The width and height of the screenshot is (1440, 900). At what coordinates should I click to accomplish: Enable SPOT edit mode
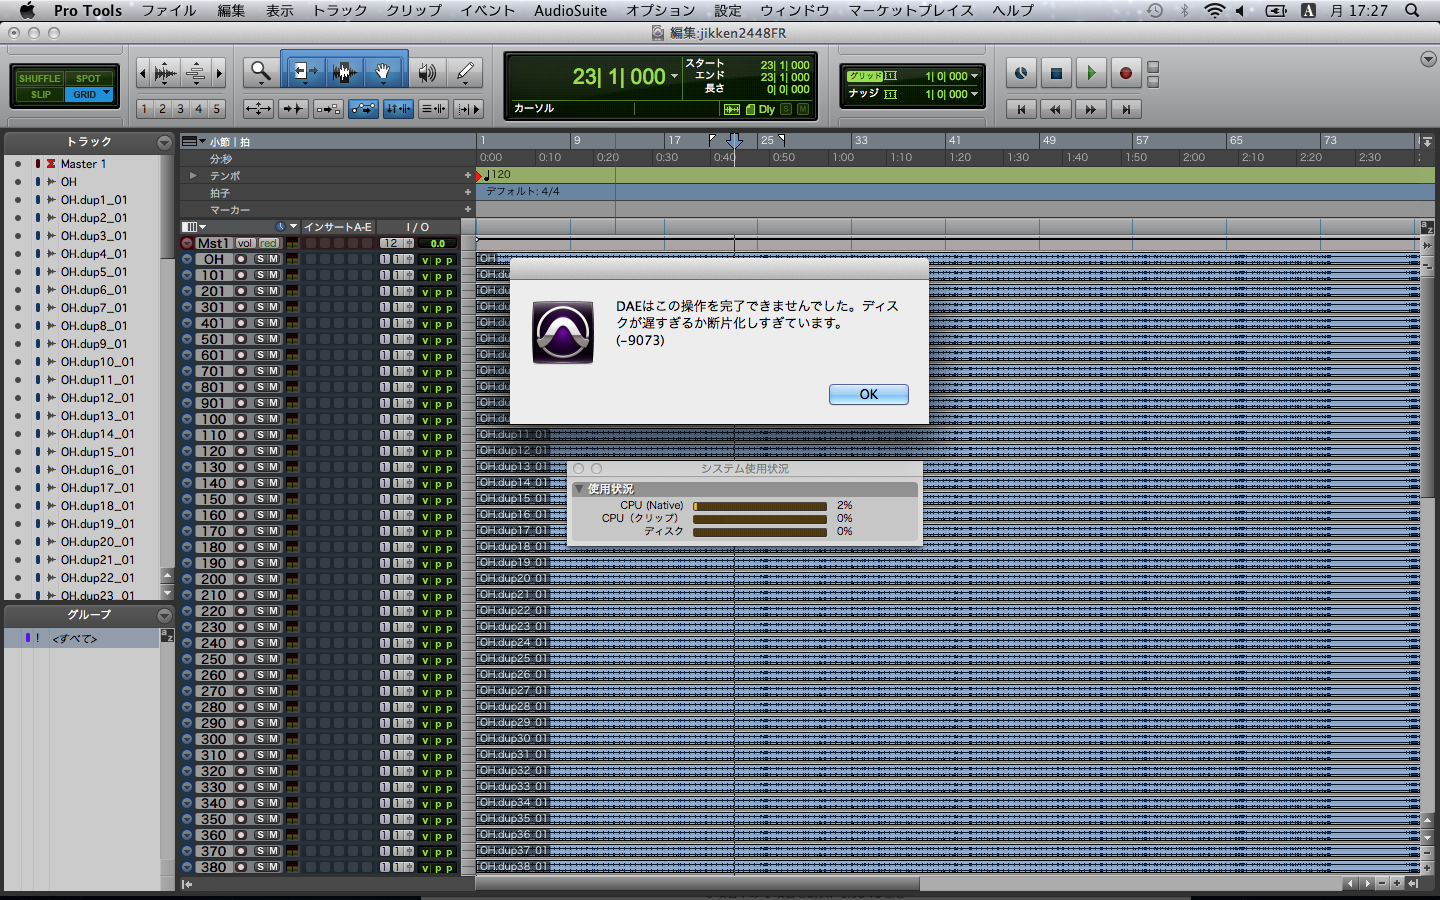pos(89,78)
